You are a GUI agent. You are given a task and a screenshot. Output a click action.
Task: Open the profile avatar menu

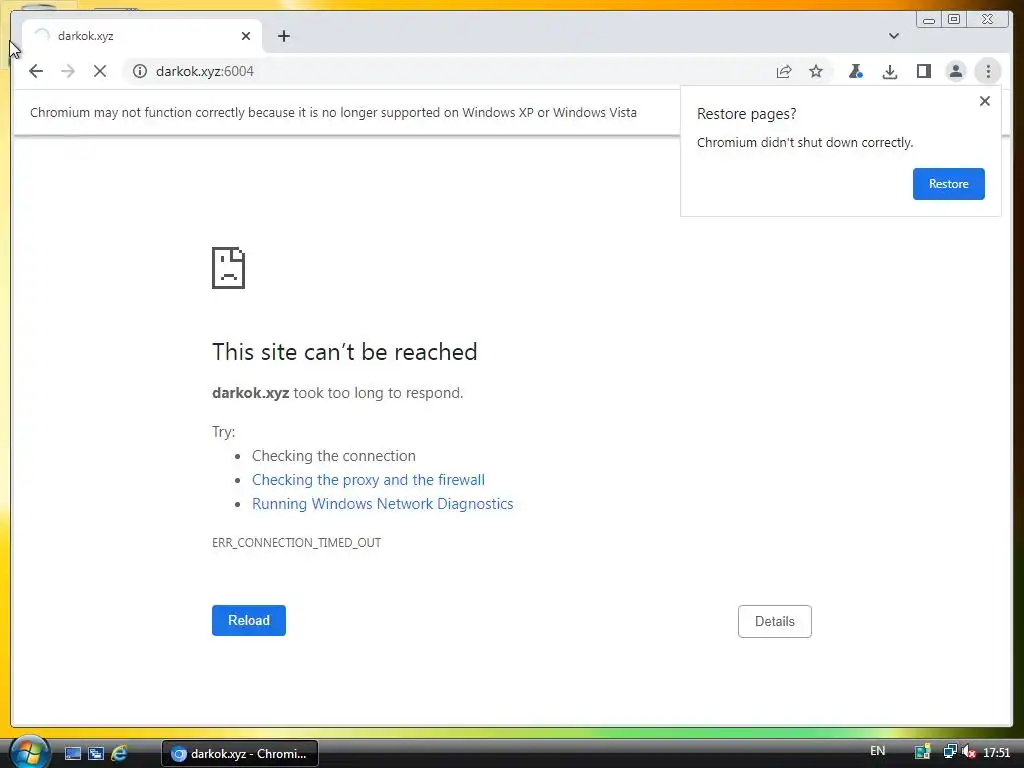955,71
